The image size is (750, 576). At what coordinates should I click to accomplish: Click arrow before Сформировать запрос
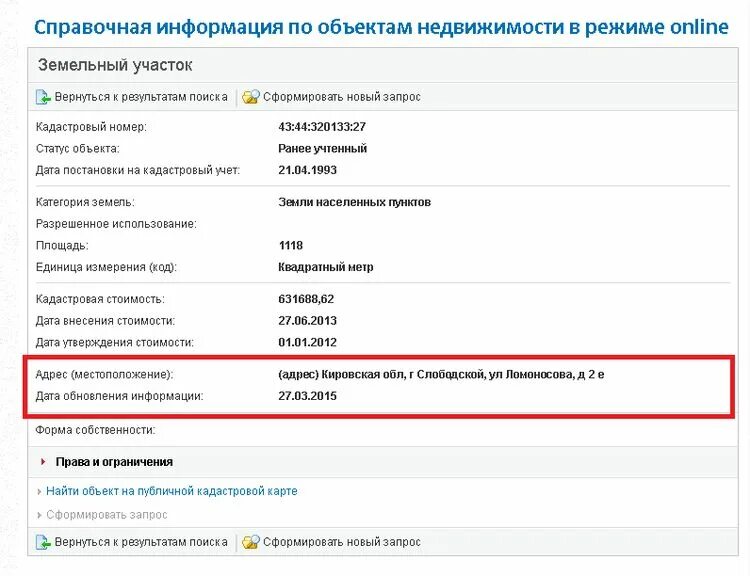click(39, 515)
